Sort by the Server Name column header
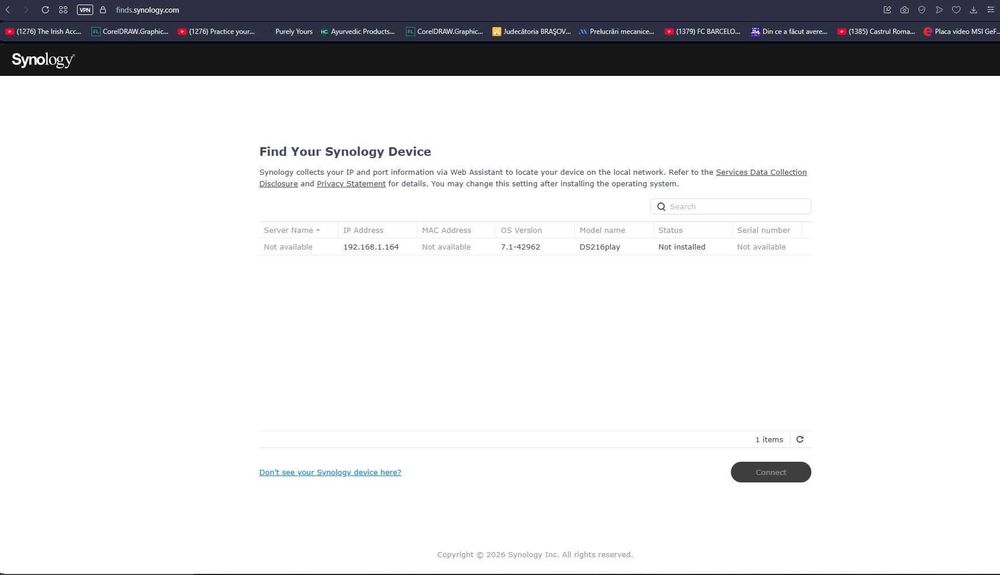This screenshot has width=1000, height=575. click(x=298, y=230)
